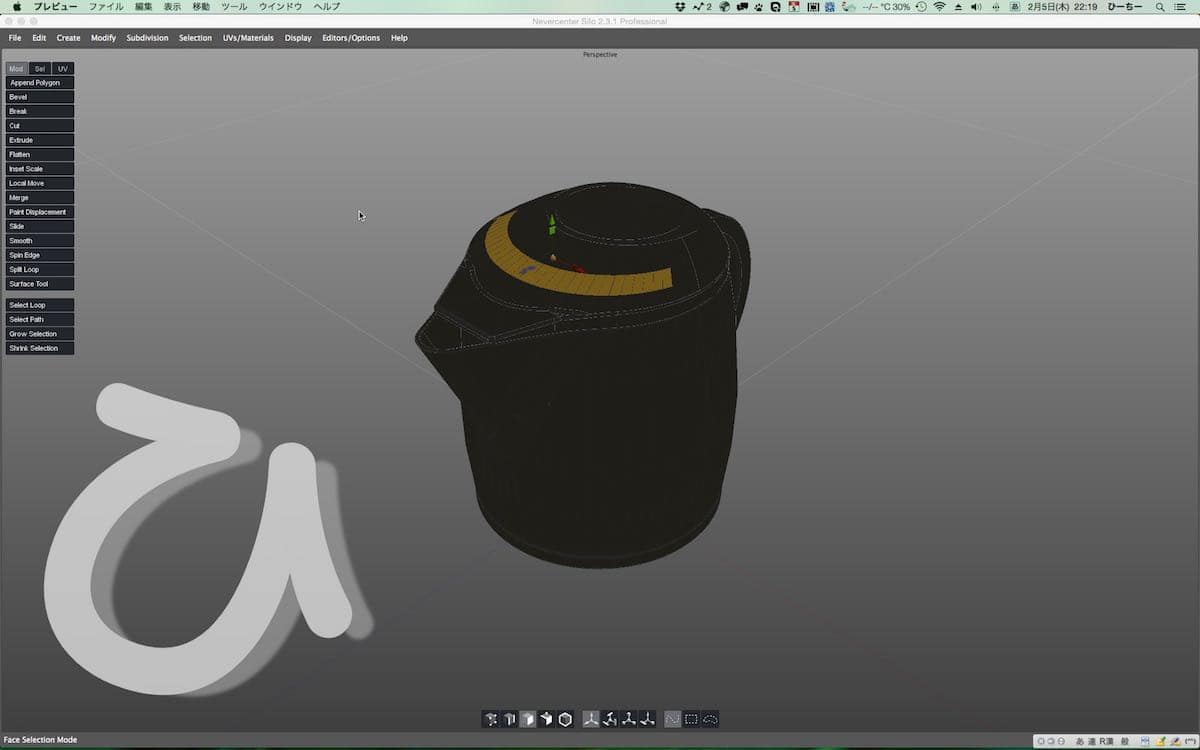Switch to the Sel tab

(x=40, y=69)
